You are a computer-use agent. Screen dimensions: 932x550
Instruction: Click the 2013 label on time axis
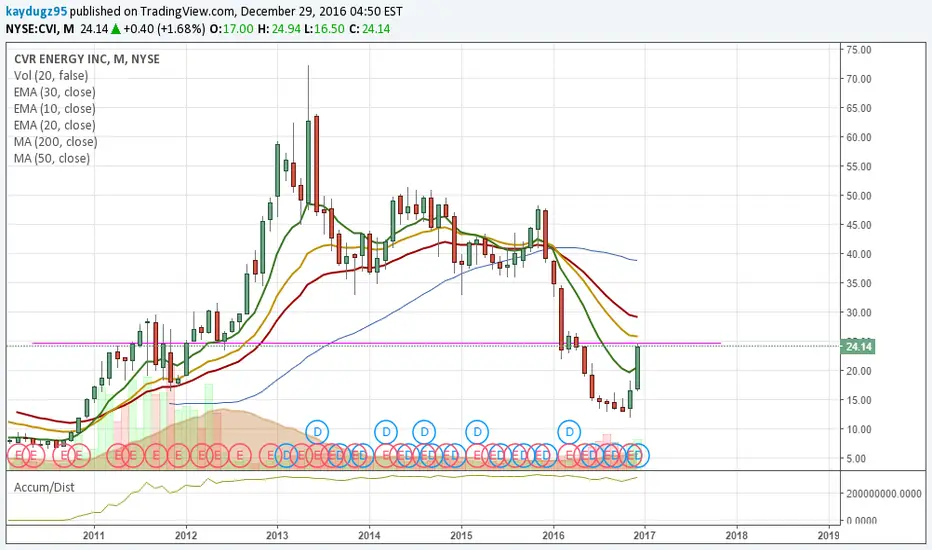point(277,535)
